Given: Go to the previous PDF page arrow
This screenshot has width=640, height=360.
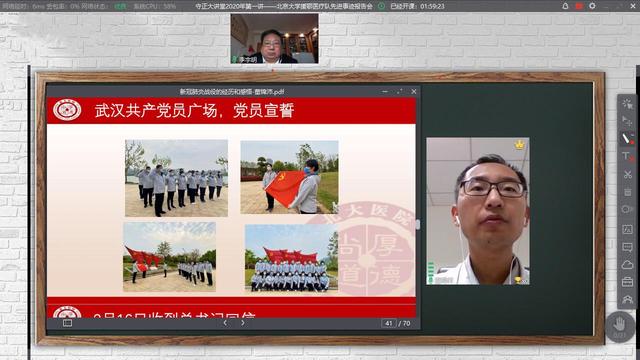Looking at the screenshot, I should [x=225, y=323].
